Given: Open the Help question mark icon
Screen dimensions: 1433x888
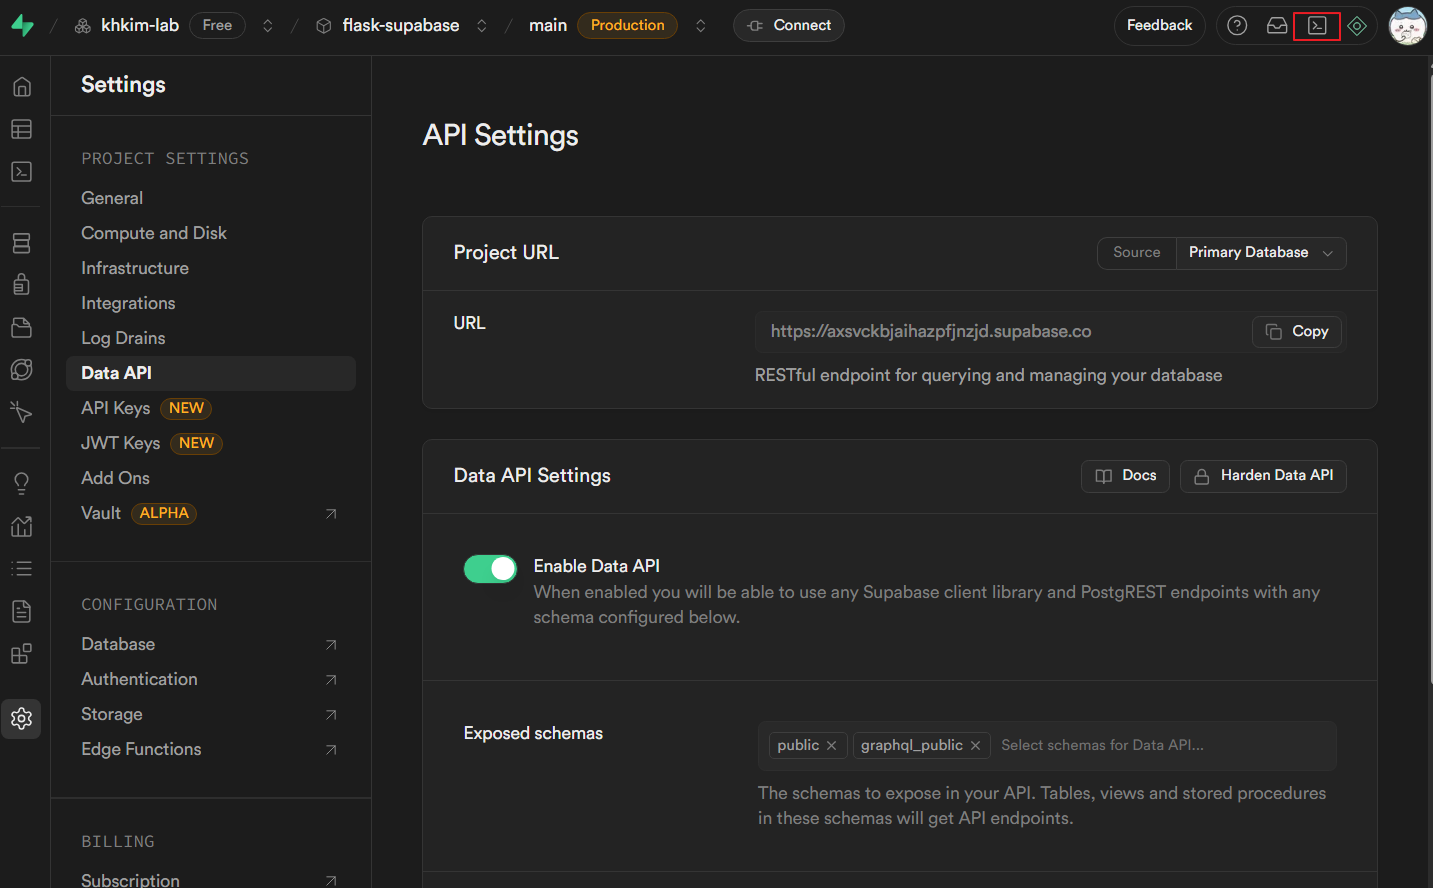Looking at the screenshot, I should (1237, 26).
